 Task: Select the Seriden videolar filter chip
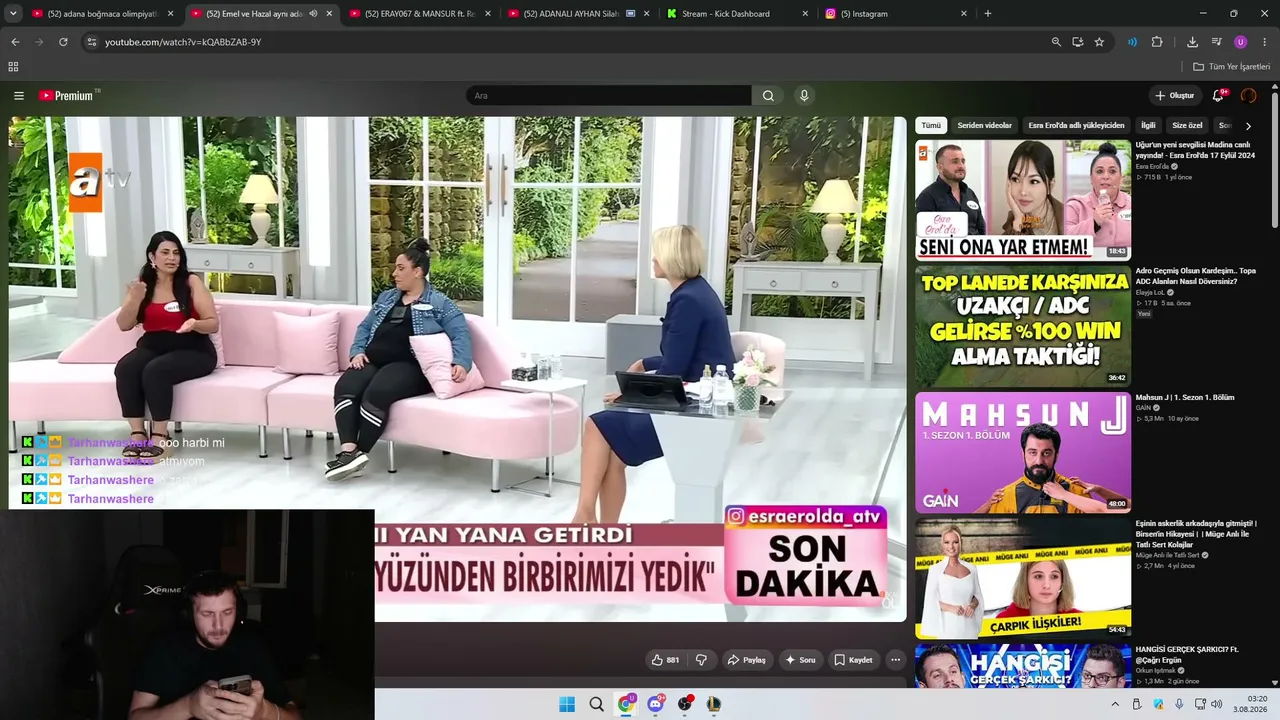click(985, 126)
